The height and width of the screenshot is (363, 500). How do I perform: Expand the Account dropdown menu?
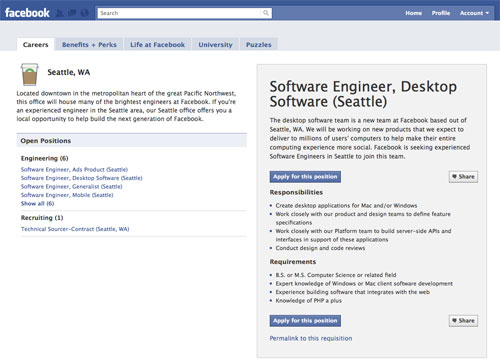474,13
